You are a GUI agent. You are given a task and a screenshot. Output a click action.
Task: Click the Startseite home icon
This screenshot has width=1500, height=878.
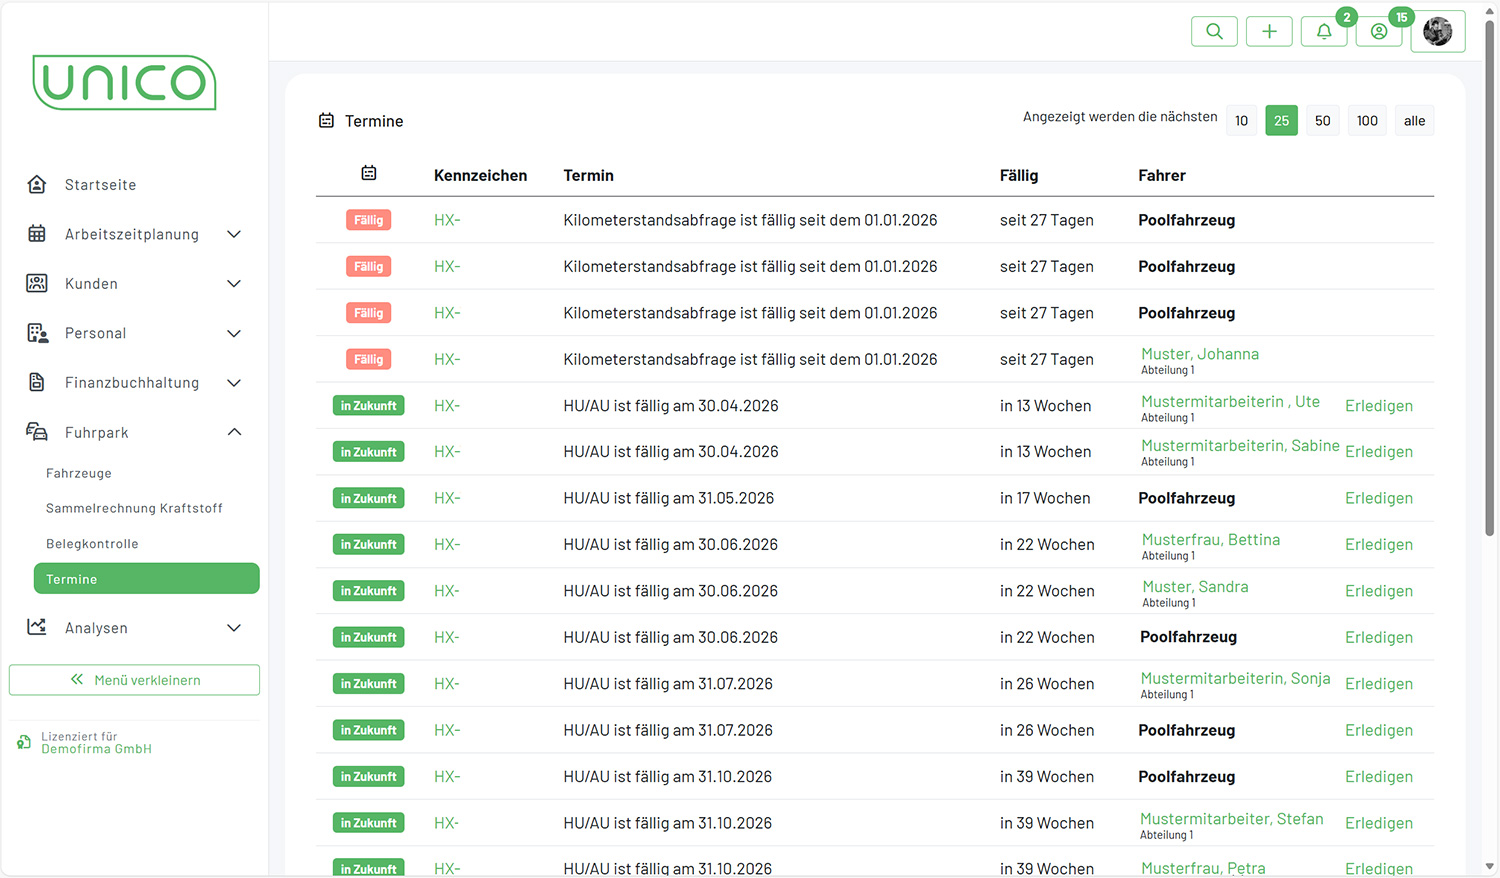point(37,185)
